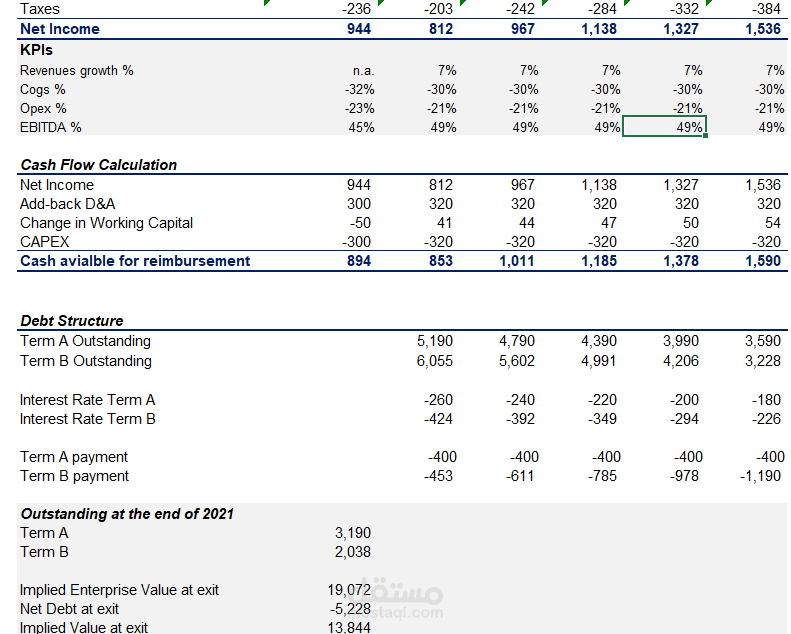This screenshot has height=634, width=791.
Task: Click the Taxes value -236
Action: [356, 9]
